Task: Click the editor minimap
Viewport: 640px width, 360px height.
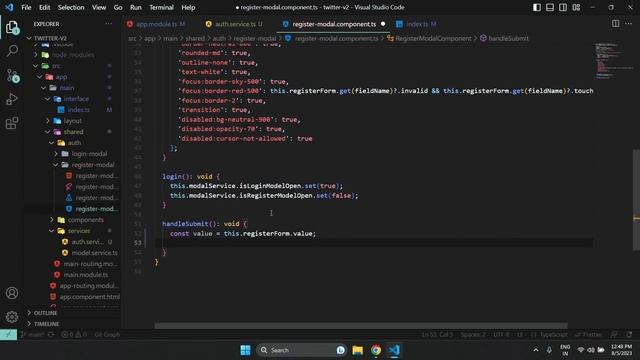Action: click(613, 60)
